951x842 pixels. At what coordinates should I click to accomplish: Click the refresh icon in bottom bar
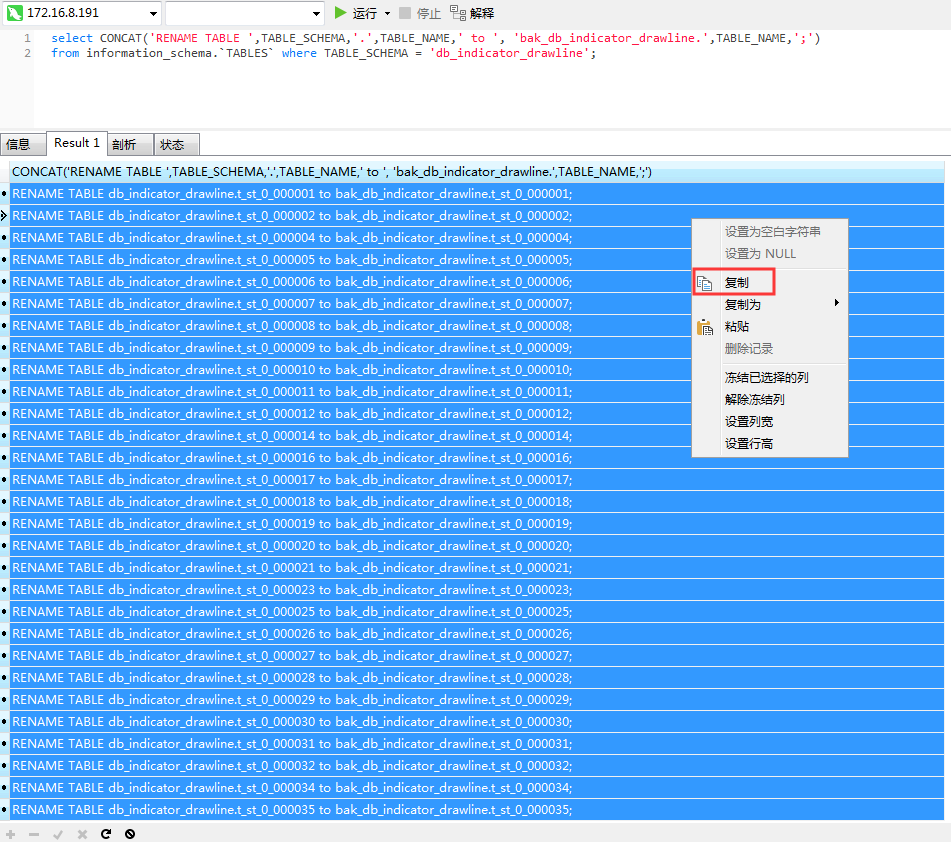coord(106,834)
